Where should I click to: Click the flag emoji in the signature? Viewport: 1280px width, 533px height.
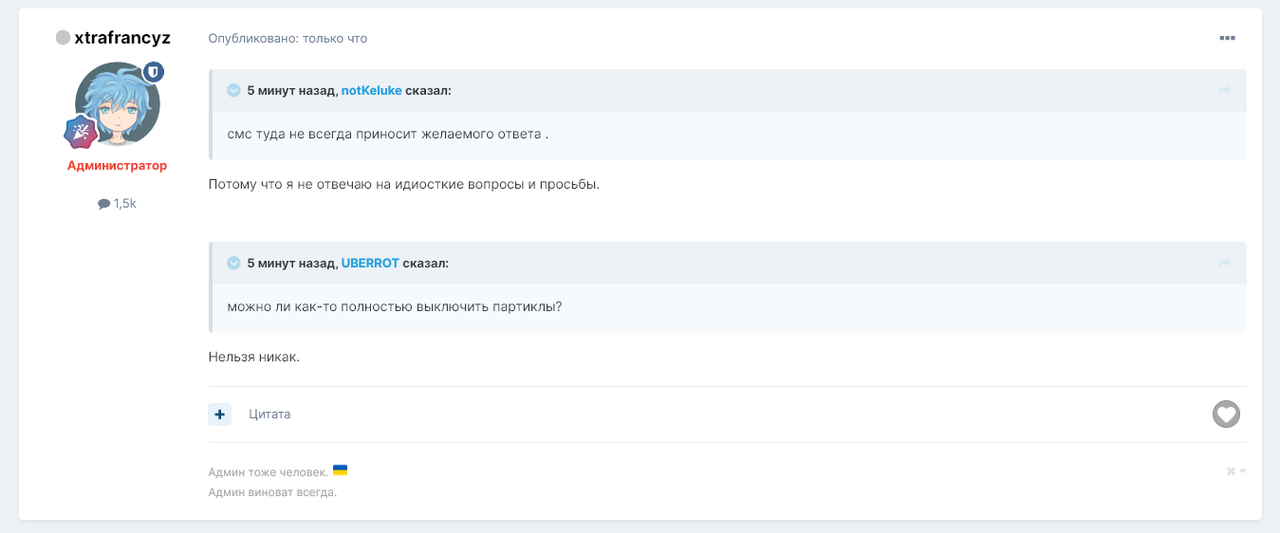[x=340, y=470]
